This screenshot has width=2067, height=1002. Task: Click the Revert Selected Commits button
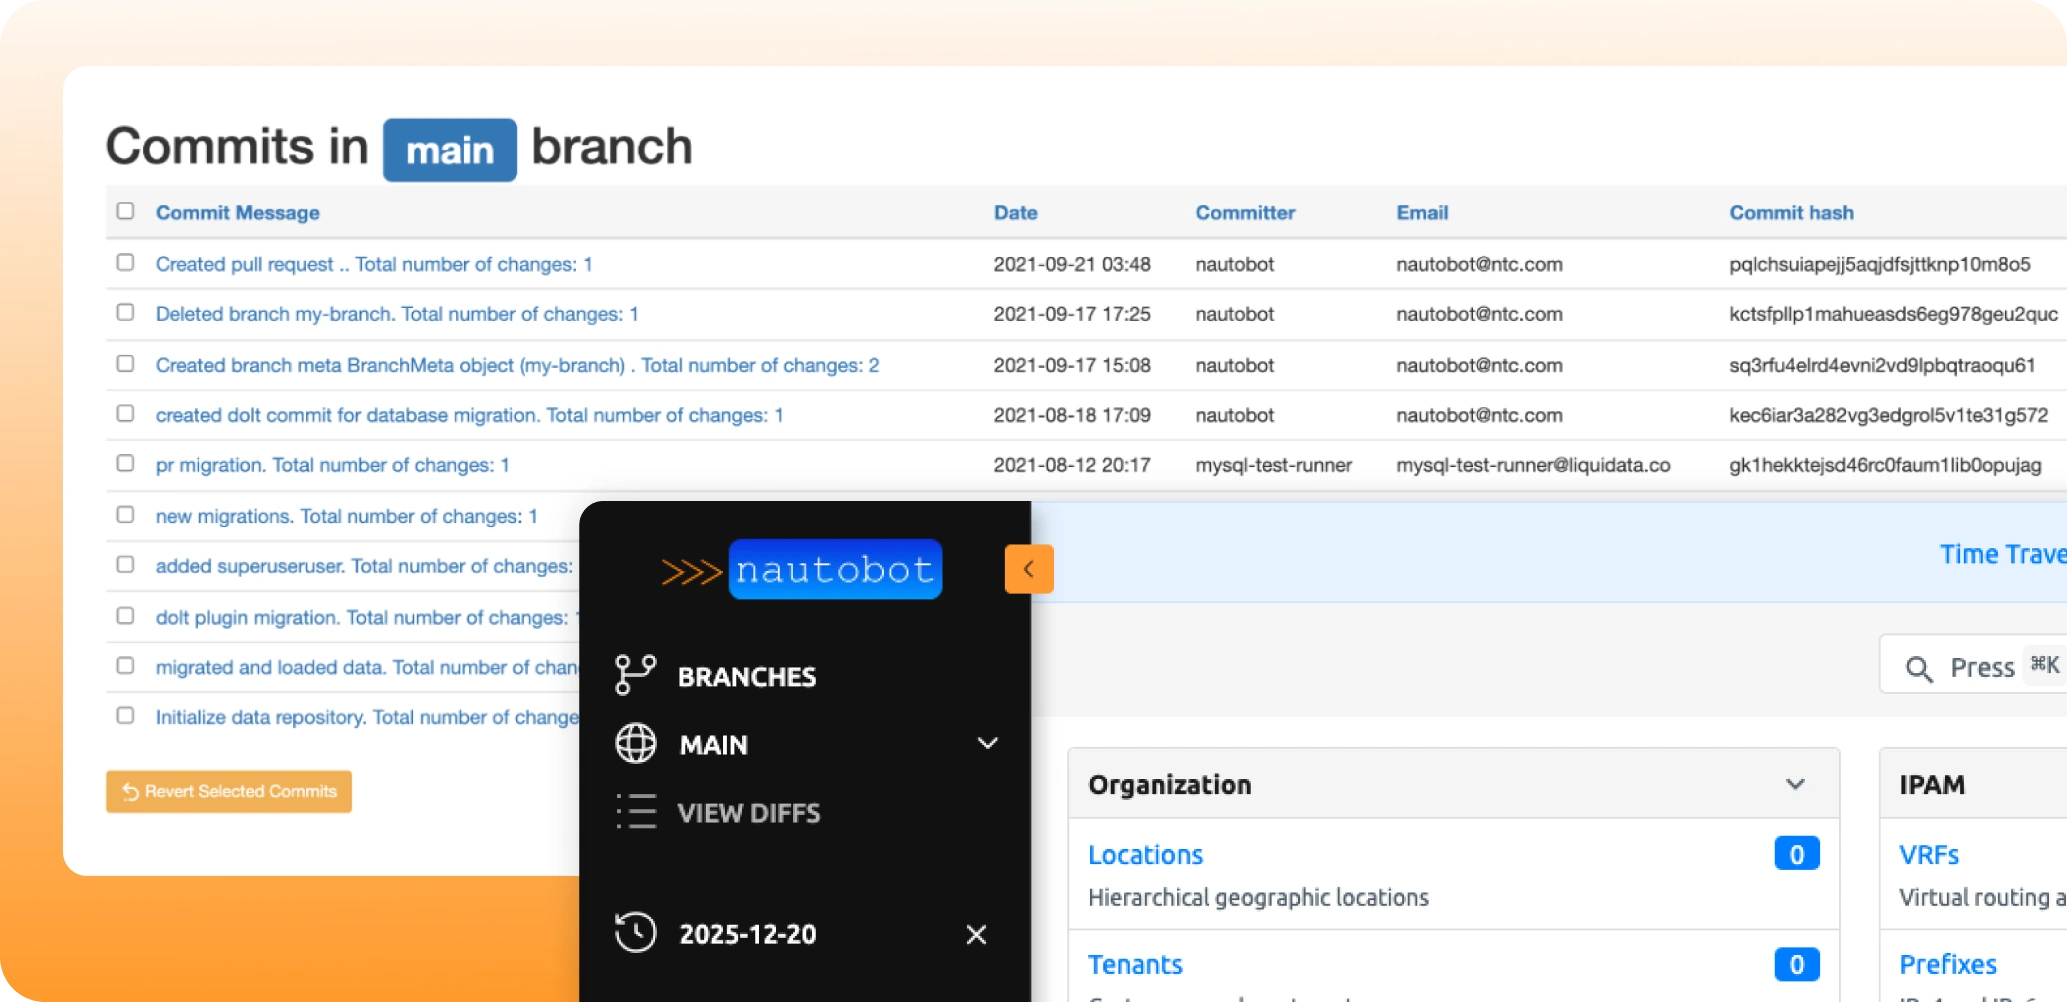click(x=229, y=792)
